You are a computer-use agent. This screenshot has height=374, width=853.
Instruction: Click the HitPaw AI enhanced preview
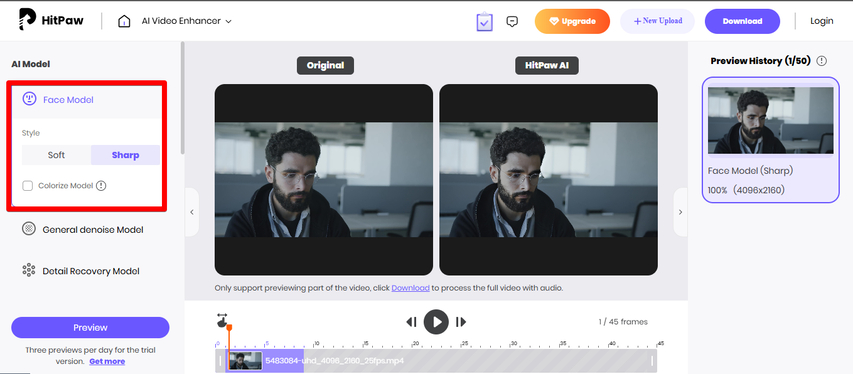[548, 180]
